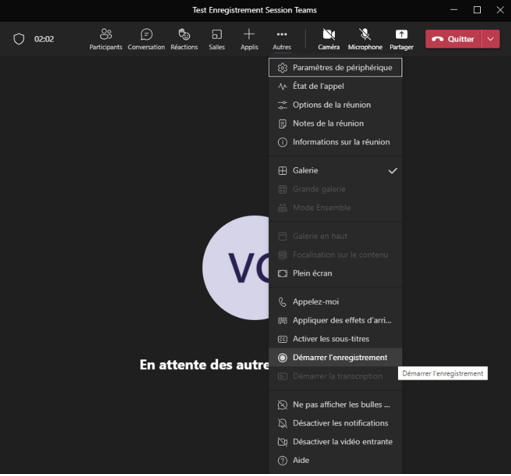
Task: Select Plein écran option
Action: (x=335, y=273)
